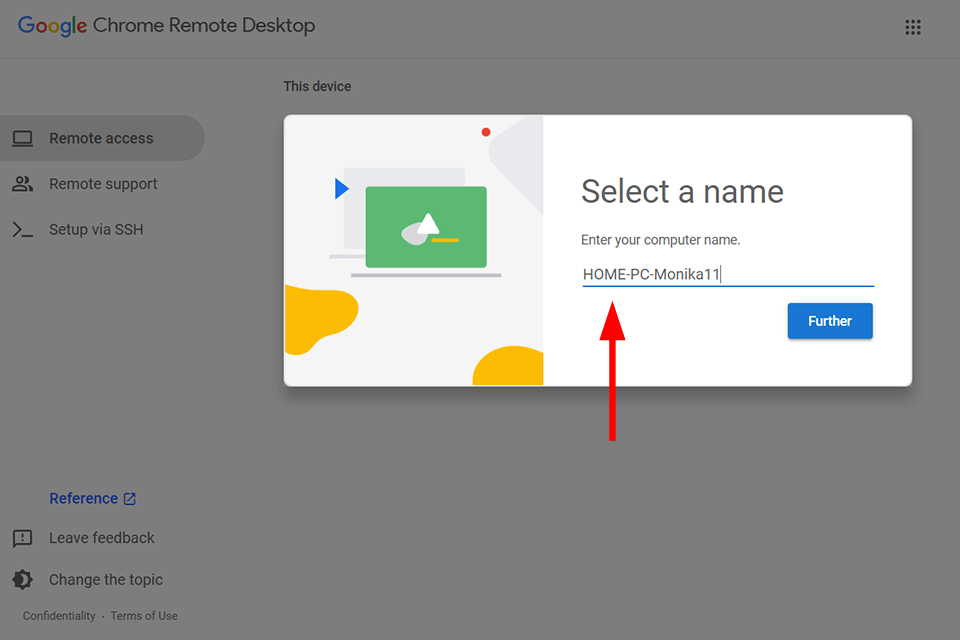
Task: Click the 'This device' section label
Action: (317, 86)
